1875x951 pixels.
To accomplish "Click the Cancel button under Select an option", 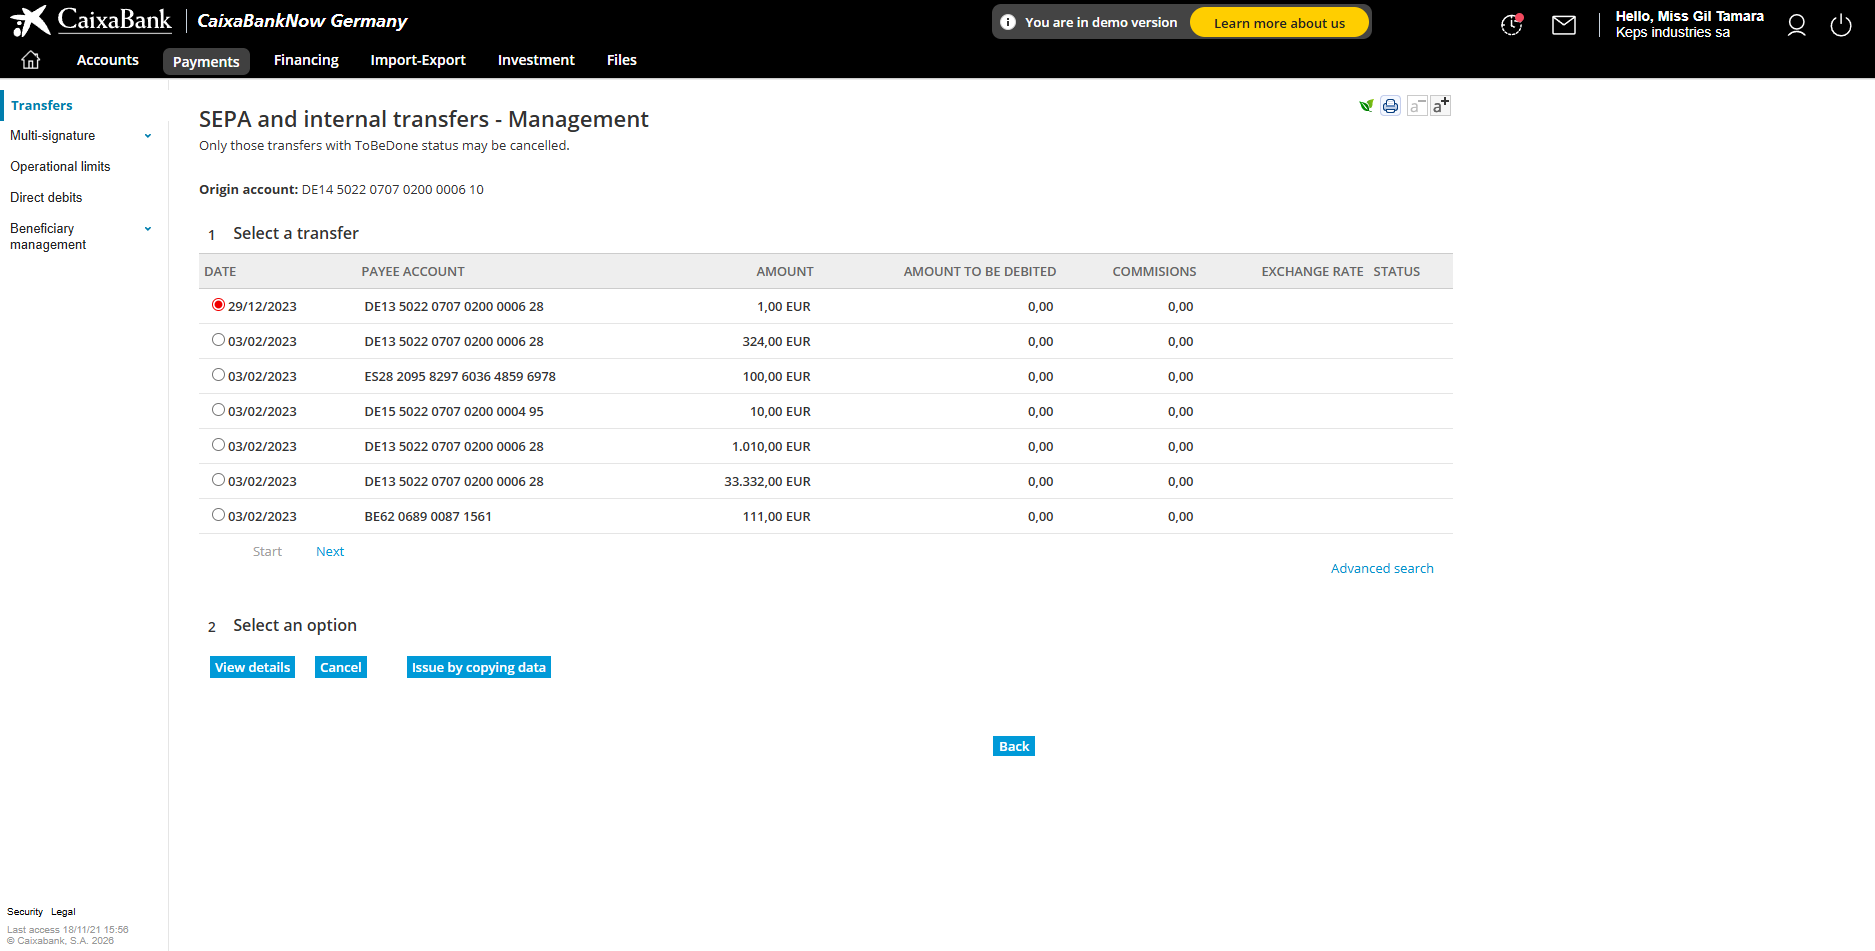I will (340, 667).
